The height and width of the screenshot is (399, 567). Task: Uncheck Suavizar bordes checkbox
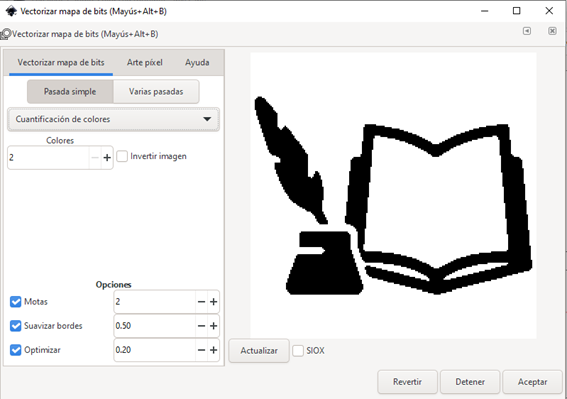[x=16, y=326]
